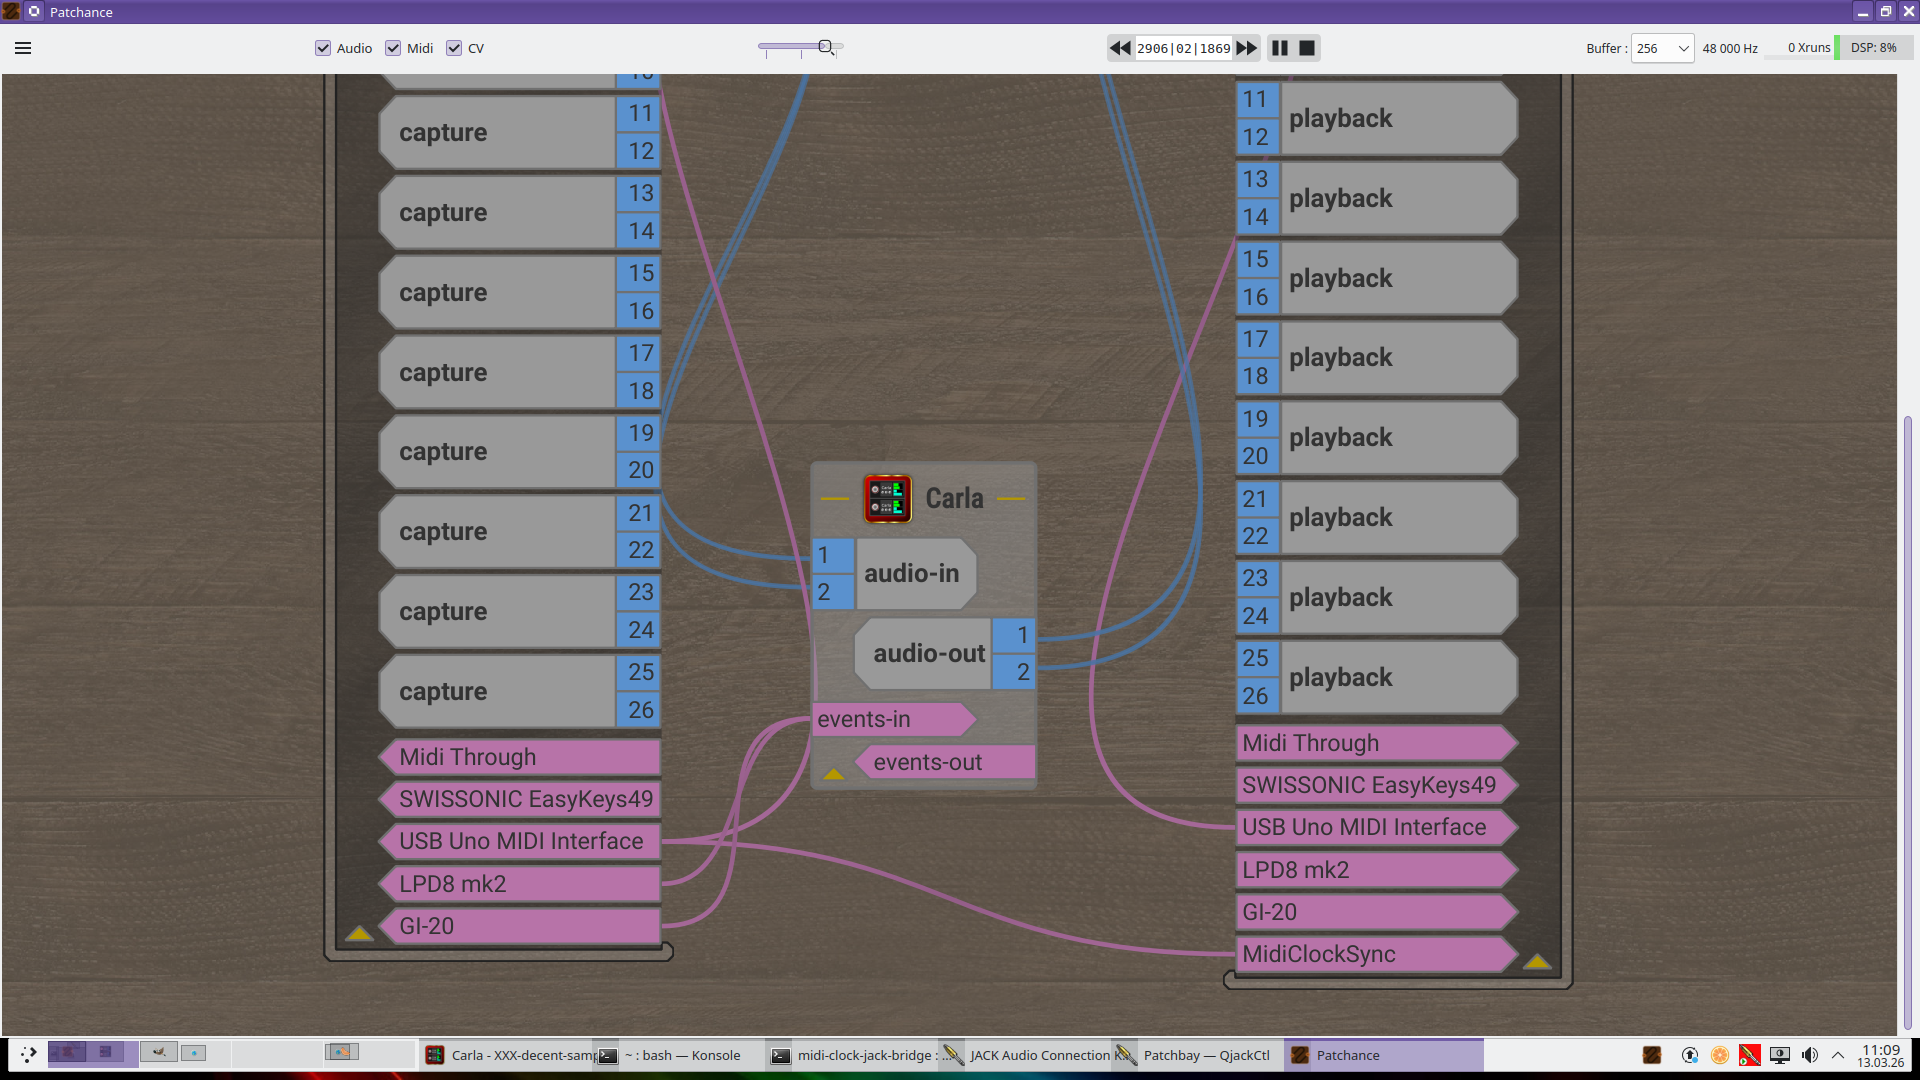This screenshot has height=1080, width=1920.
Task: Stop the JACK transport
Action: point(1307,48)
